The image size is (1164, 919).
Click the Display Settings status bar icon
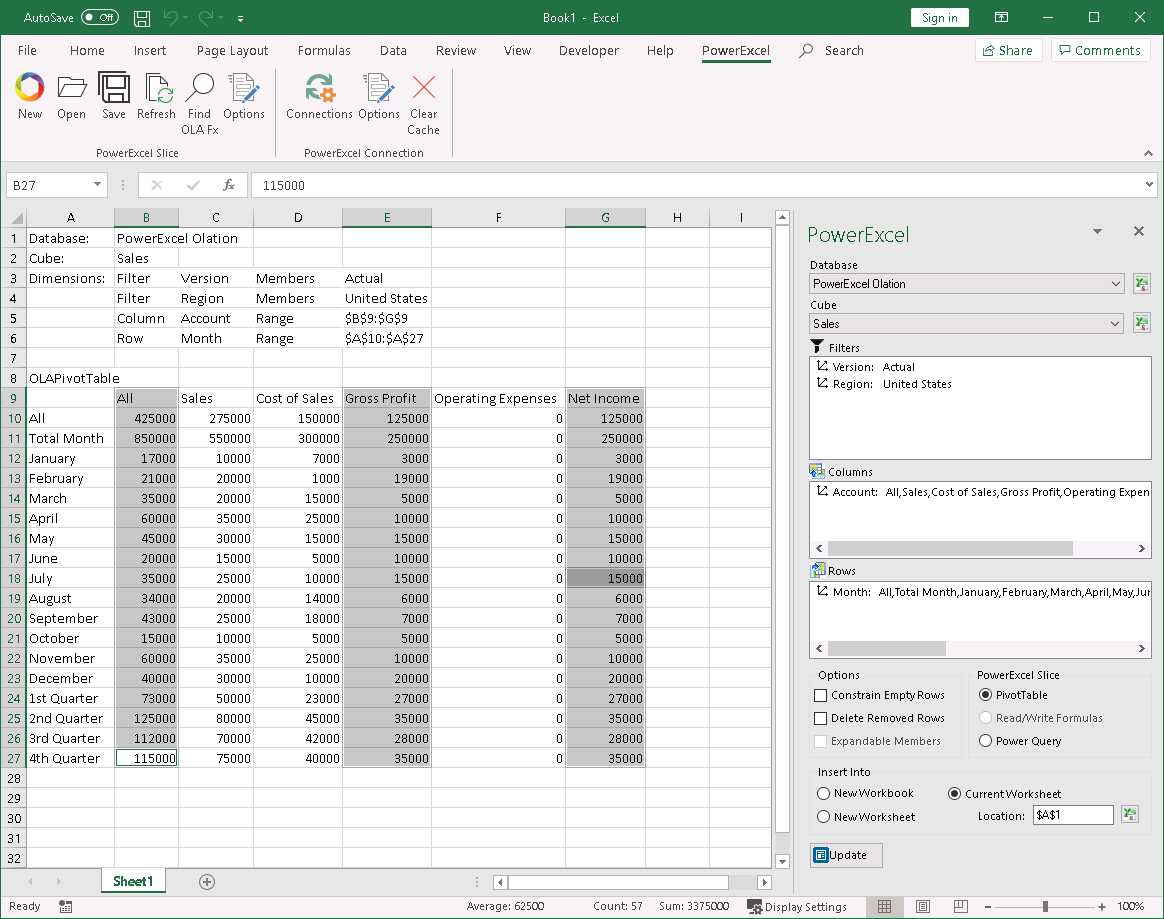[x=754, y=906]
